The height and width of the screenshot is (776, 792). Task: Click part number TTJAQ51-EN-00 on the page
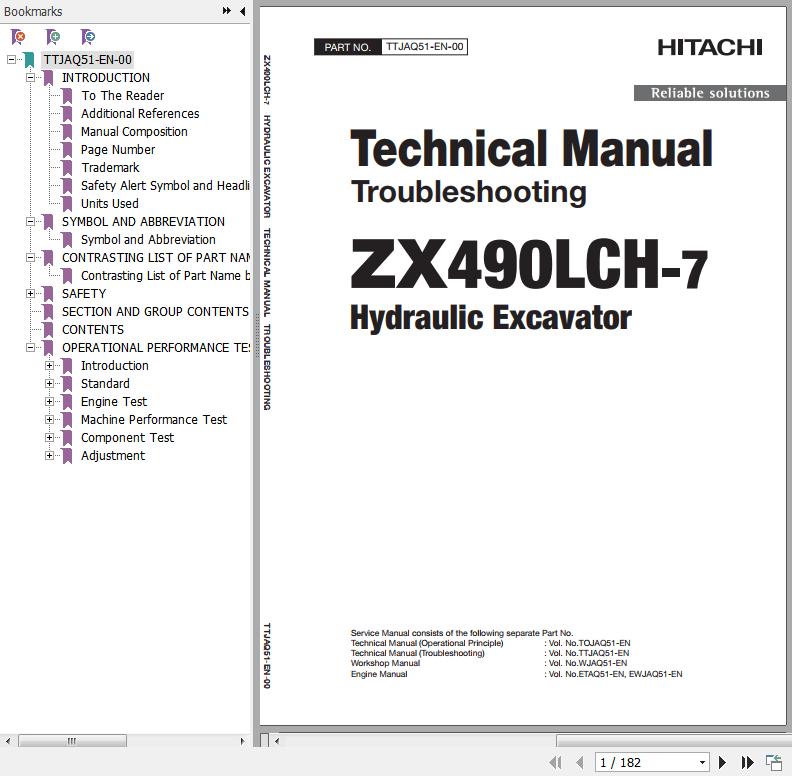click(x=424, y=47)
